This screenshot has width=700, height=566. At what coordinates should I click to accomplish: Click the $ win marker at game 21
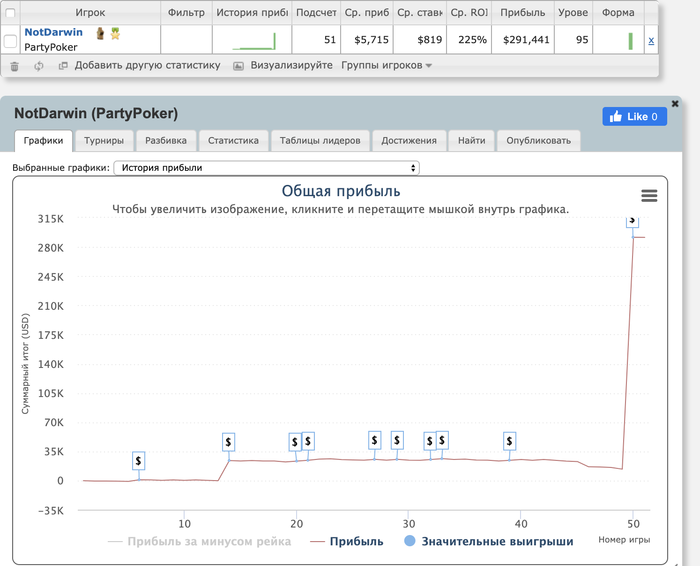click(308, 441)
